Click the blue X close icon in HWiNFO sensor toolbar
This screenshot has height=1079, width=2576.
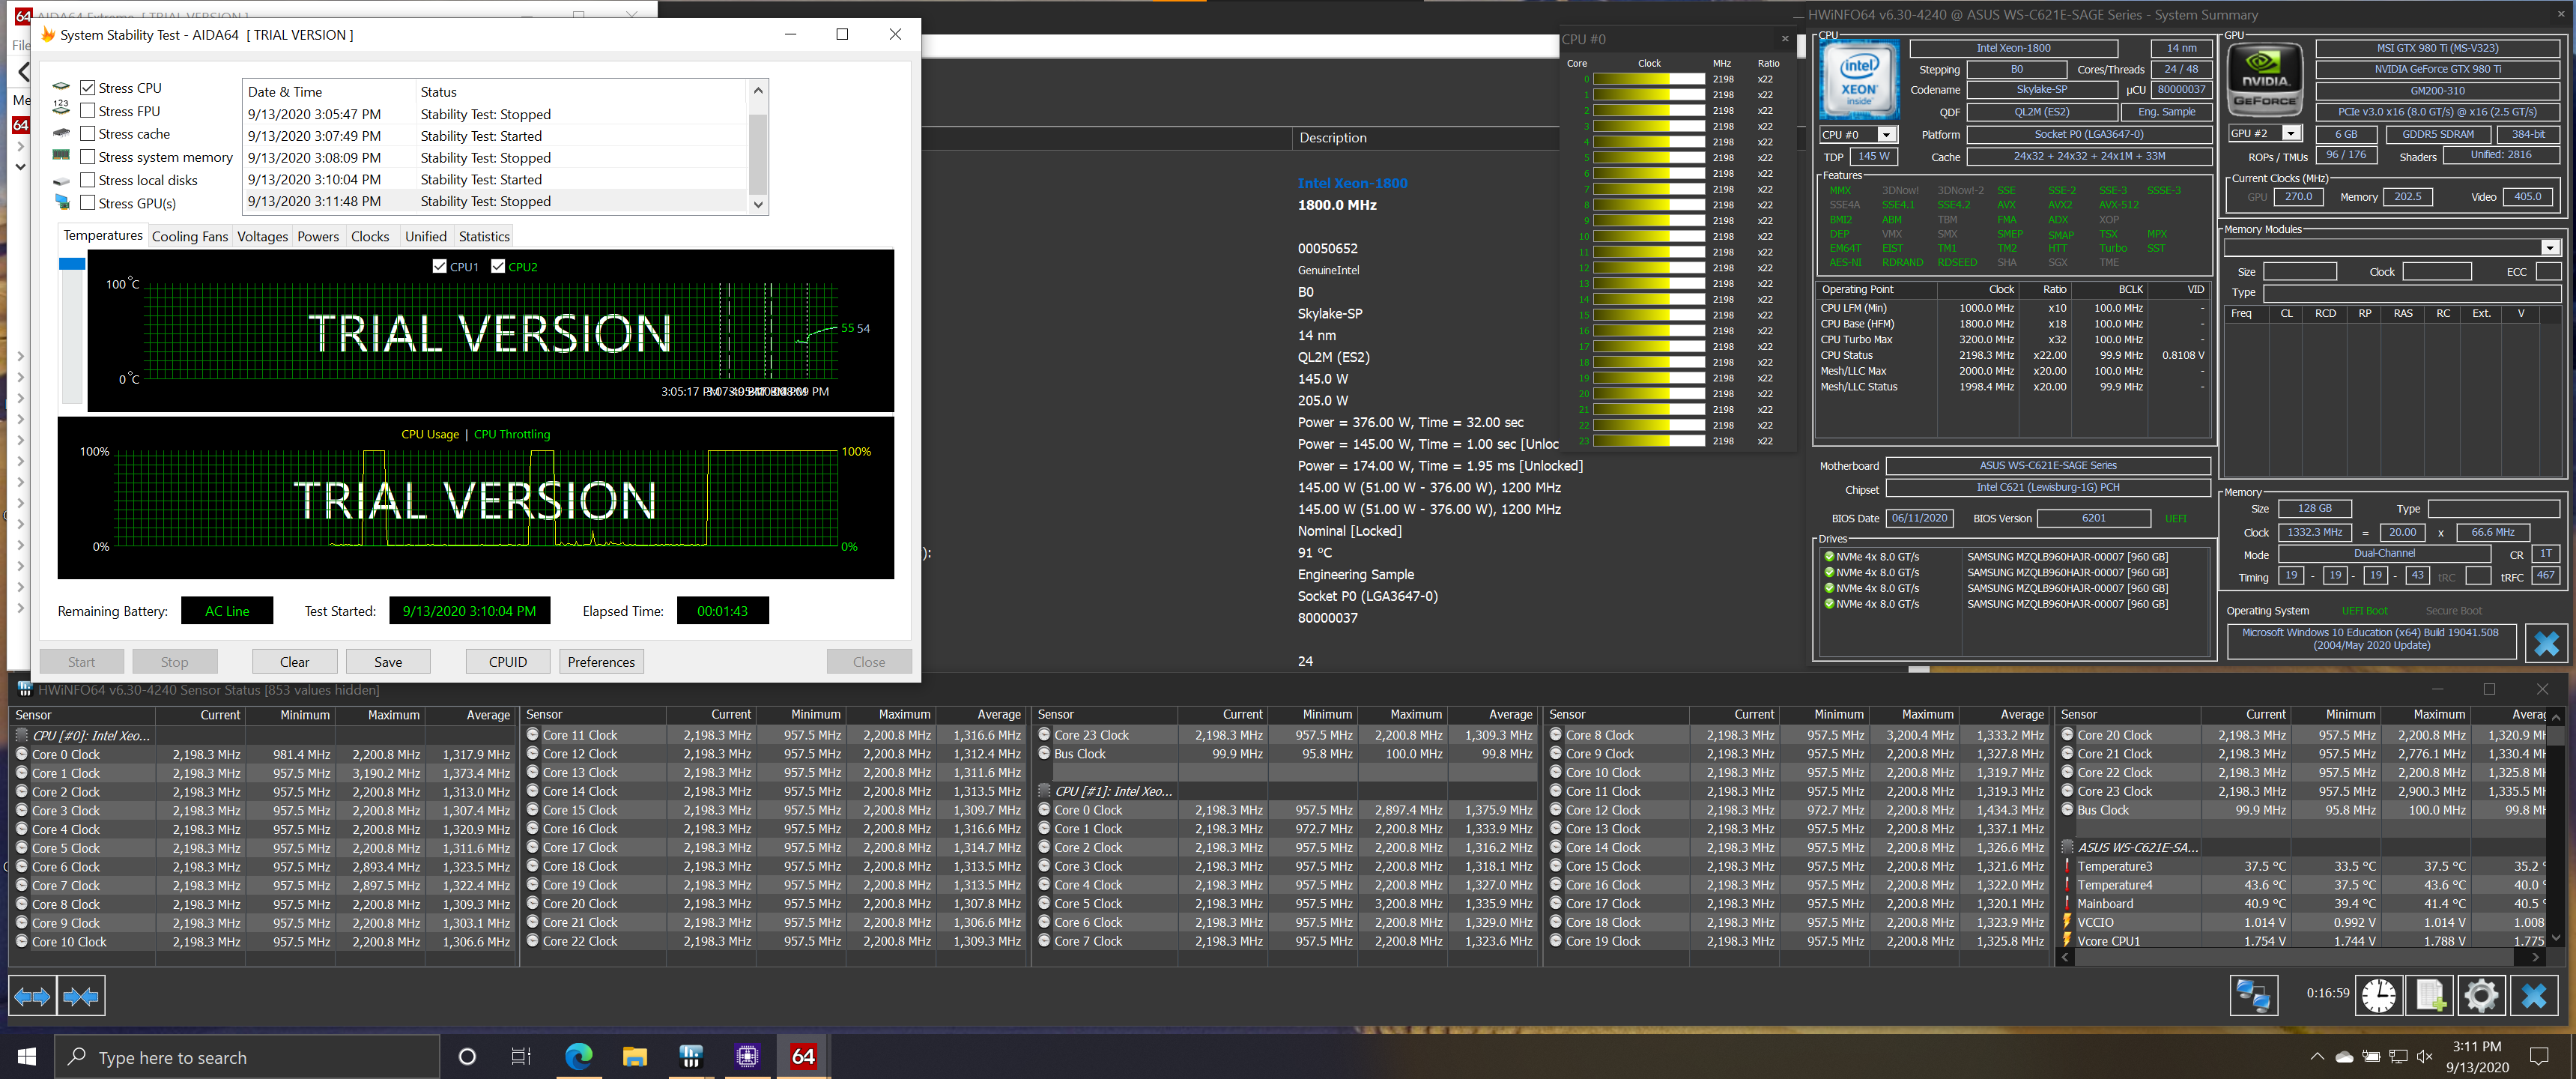[x=2533, y=996]
